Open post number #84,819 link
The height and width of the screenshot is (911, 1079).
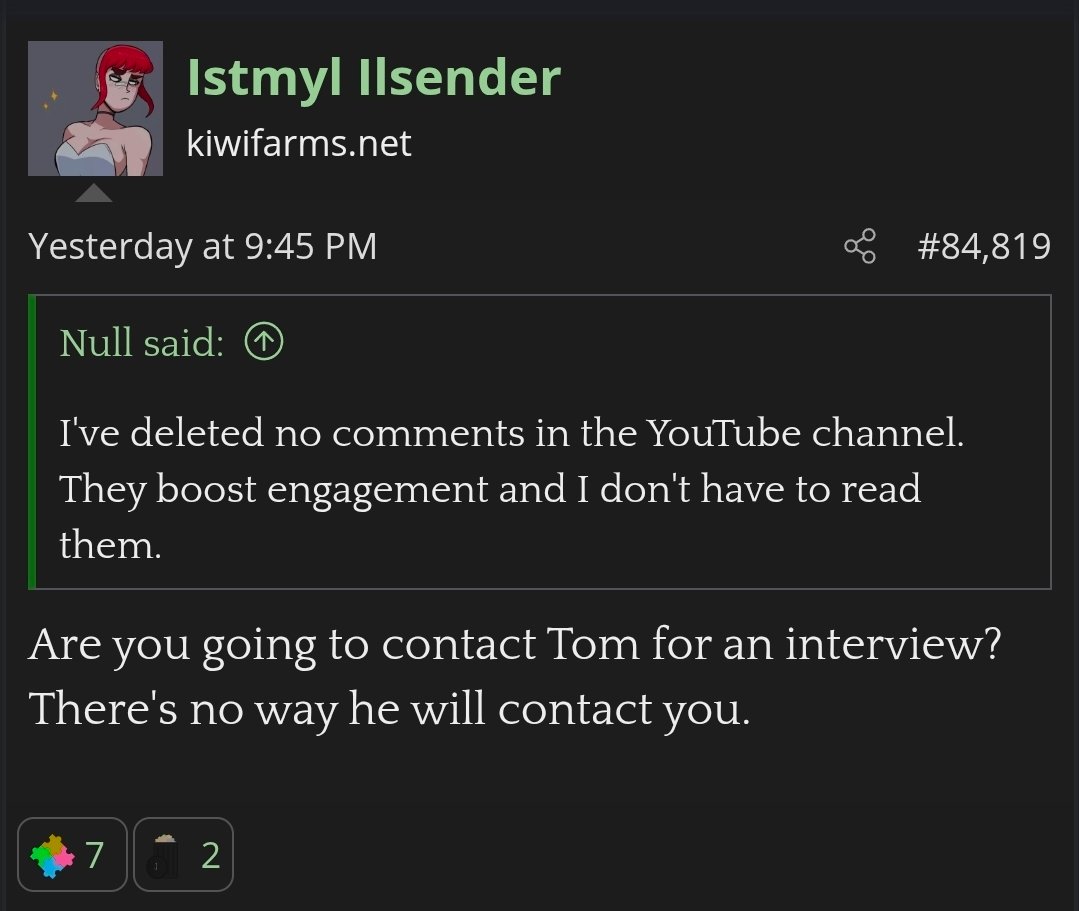pos(984,246)
